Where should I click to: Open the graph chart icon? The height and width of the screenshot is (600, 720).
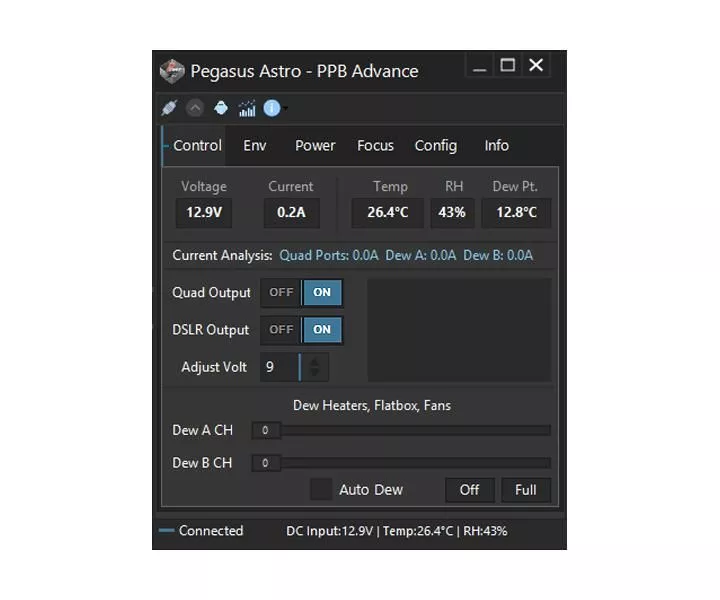coord(247,108)
